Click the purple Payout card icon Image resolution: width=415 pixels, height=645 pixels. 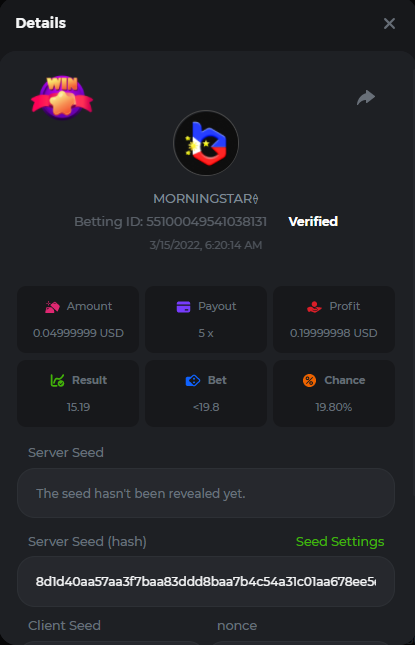tap(183, 307)
